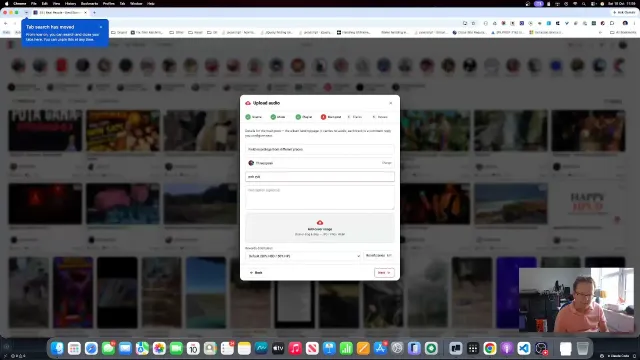Viewport: 640px width, 360px height.
Task: Click the beneficiaries button next to rewards
Action: click(378, 256)
